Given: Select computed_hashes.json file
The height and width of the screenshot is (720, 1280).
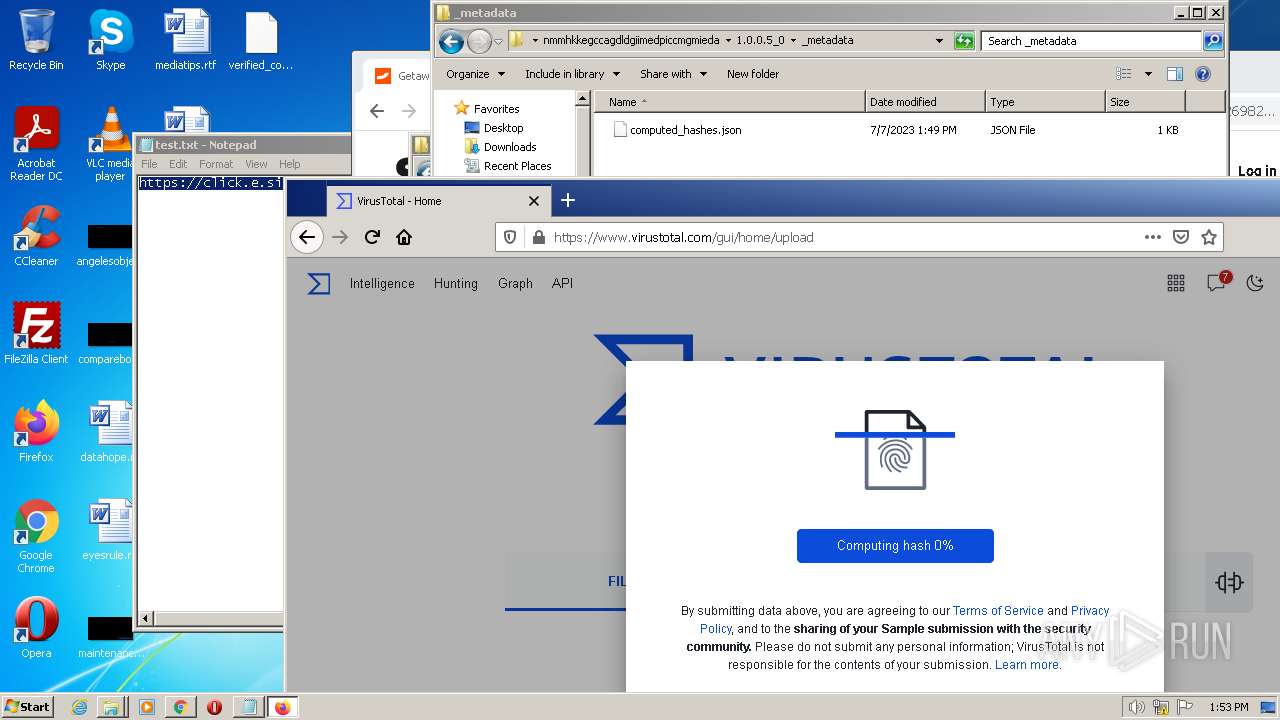Looking at the screenshot, I should [x=677, y=130].
